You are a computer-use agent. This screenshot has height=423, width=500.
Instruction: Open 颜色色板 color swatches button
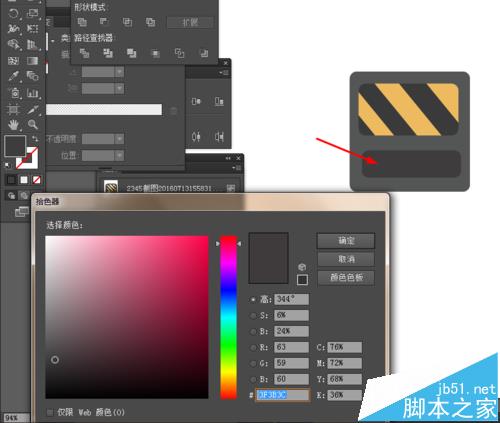346,277
